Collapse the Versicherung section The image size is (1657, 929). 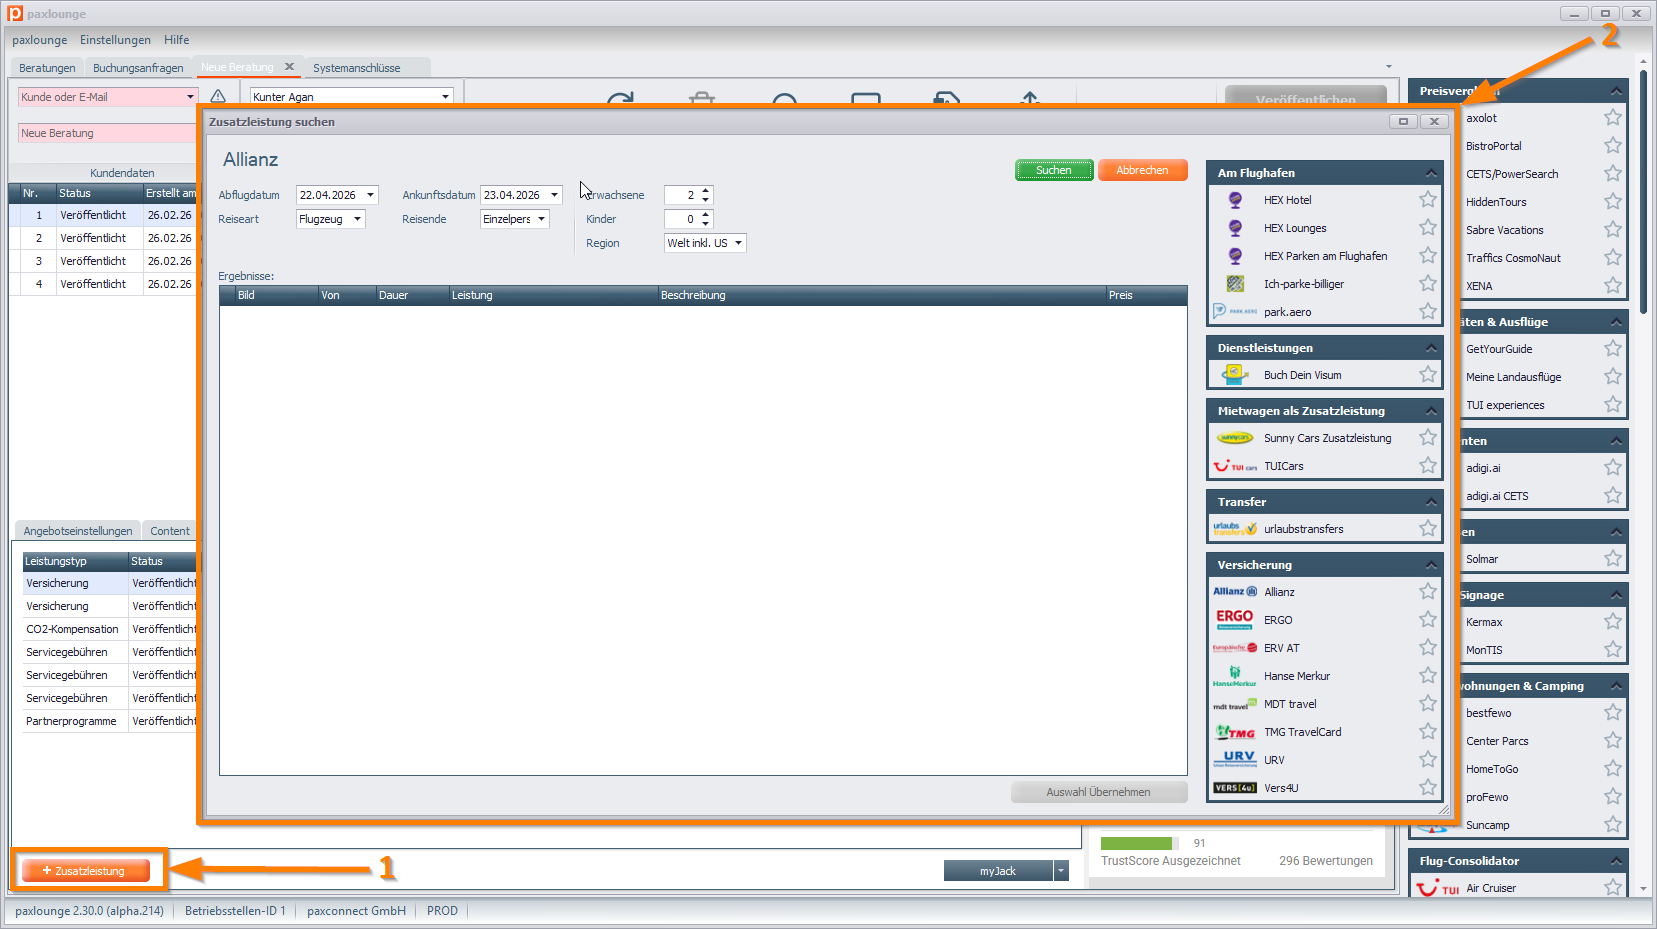1431,565
